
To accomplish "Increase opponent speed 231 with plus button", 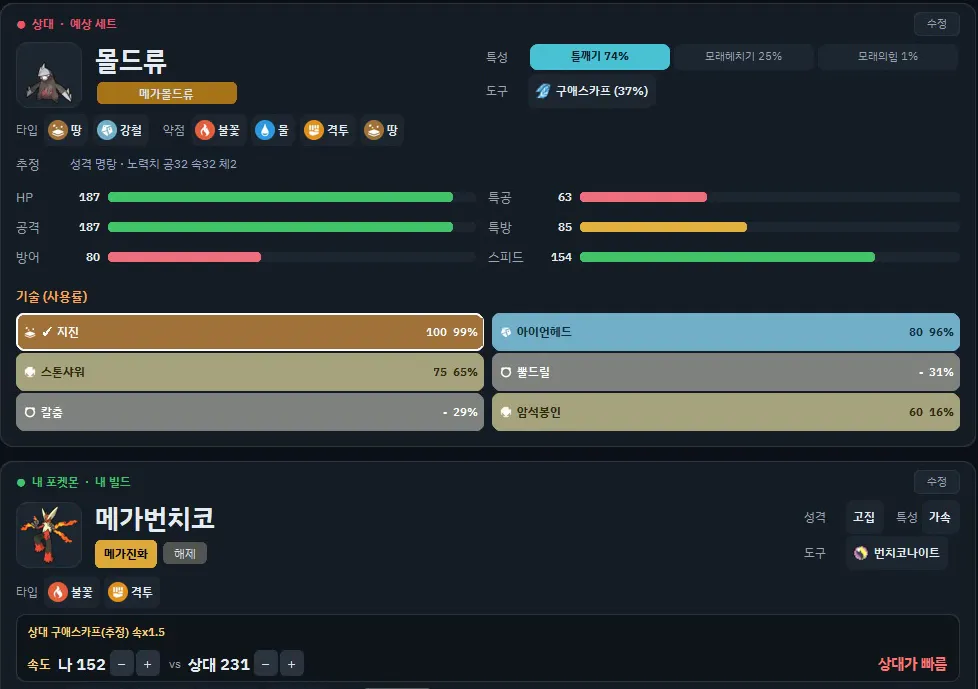I will pyautogui.click(x=291, y=664).
